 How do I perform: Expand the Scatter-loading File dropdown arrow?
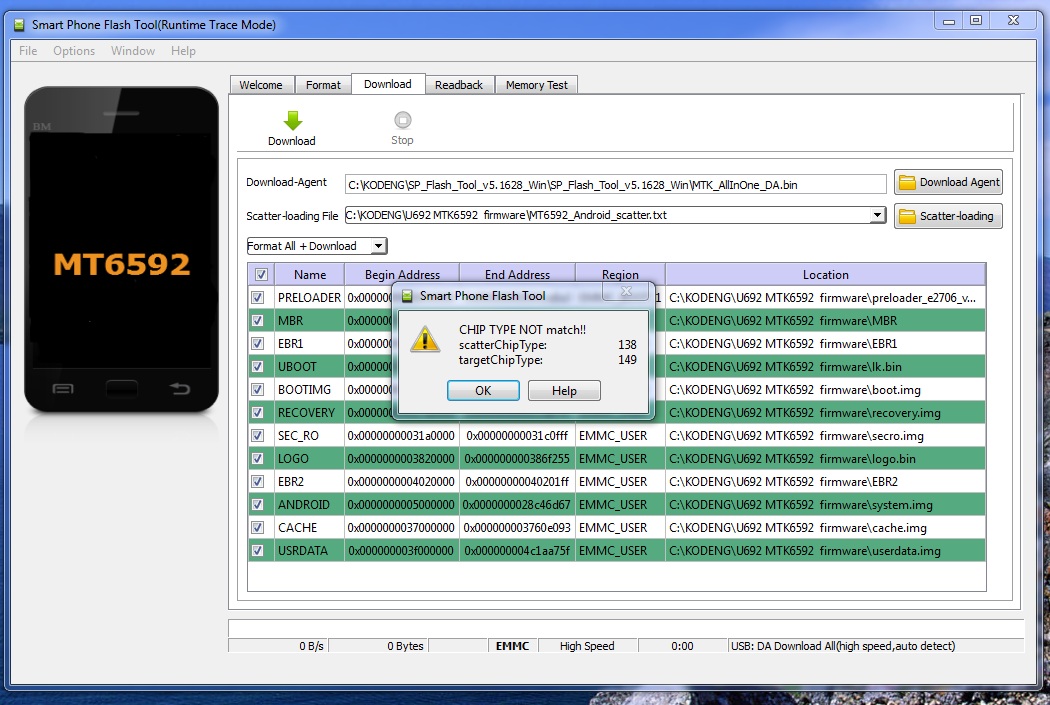pyautogui.click(x=877, y=215)
